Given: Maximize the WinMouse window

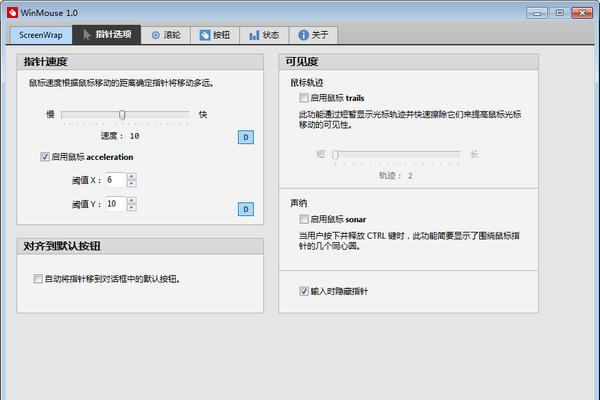Looking at the screenshot, I should (559, 13).
